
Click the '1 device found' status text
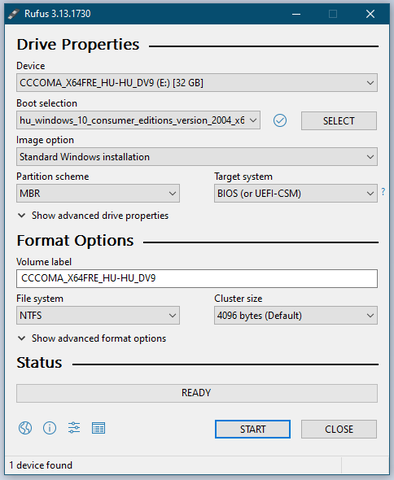point(41,465)
